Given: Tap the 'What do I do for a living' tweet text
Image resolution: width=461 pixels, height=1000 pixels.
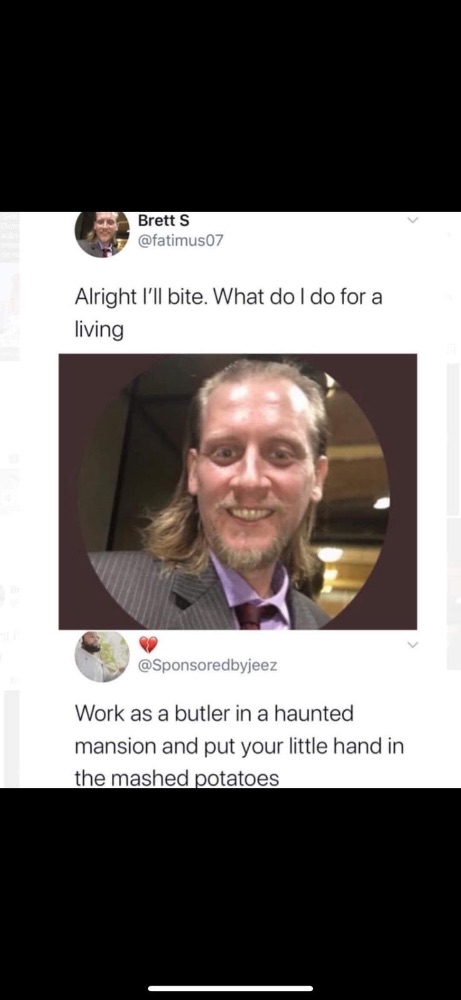Looking at the screenshot, I should pyautogui.click(x=228, y=314).
